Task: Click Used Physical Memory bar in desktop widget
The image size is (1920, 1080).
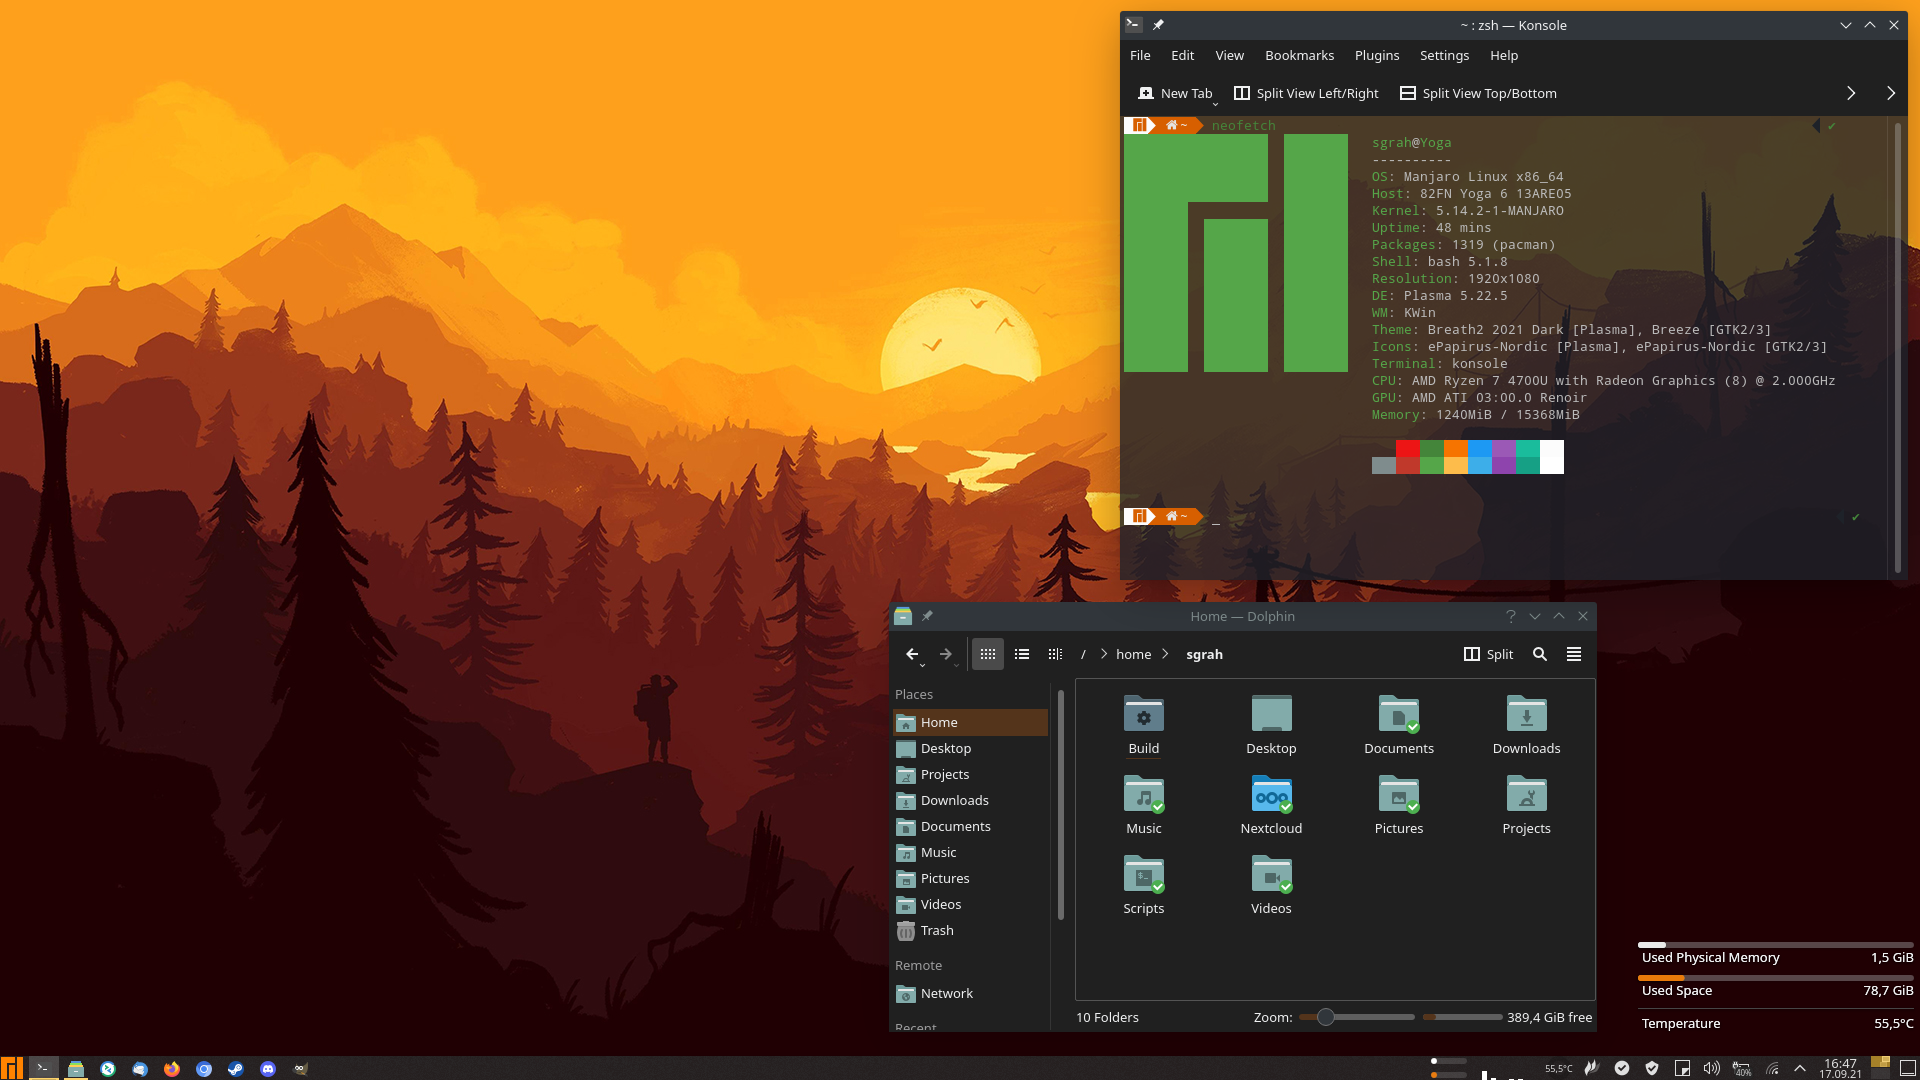Action: tap(1775, 944)
